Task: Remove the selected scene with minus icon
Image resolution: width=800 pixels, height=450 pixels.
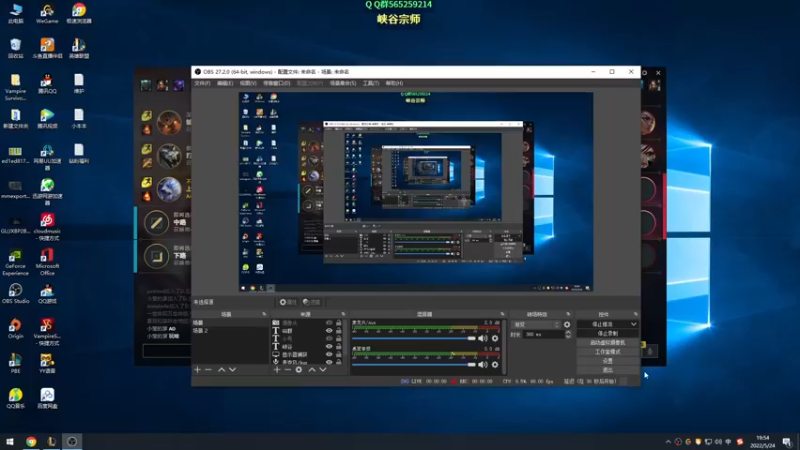Action: 208,369
